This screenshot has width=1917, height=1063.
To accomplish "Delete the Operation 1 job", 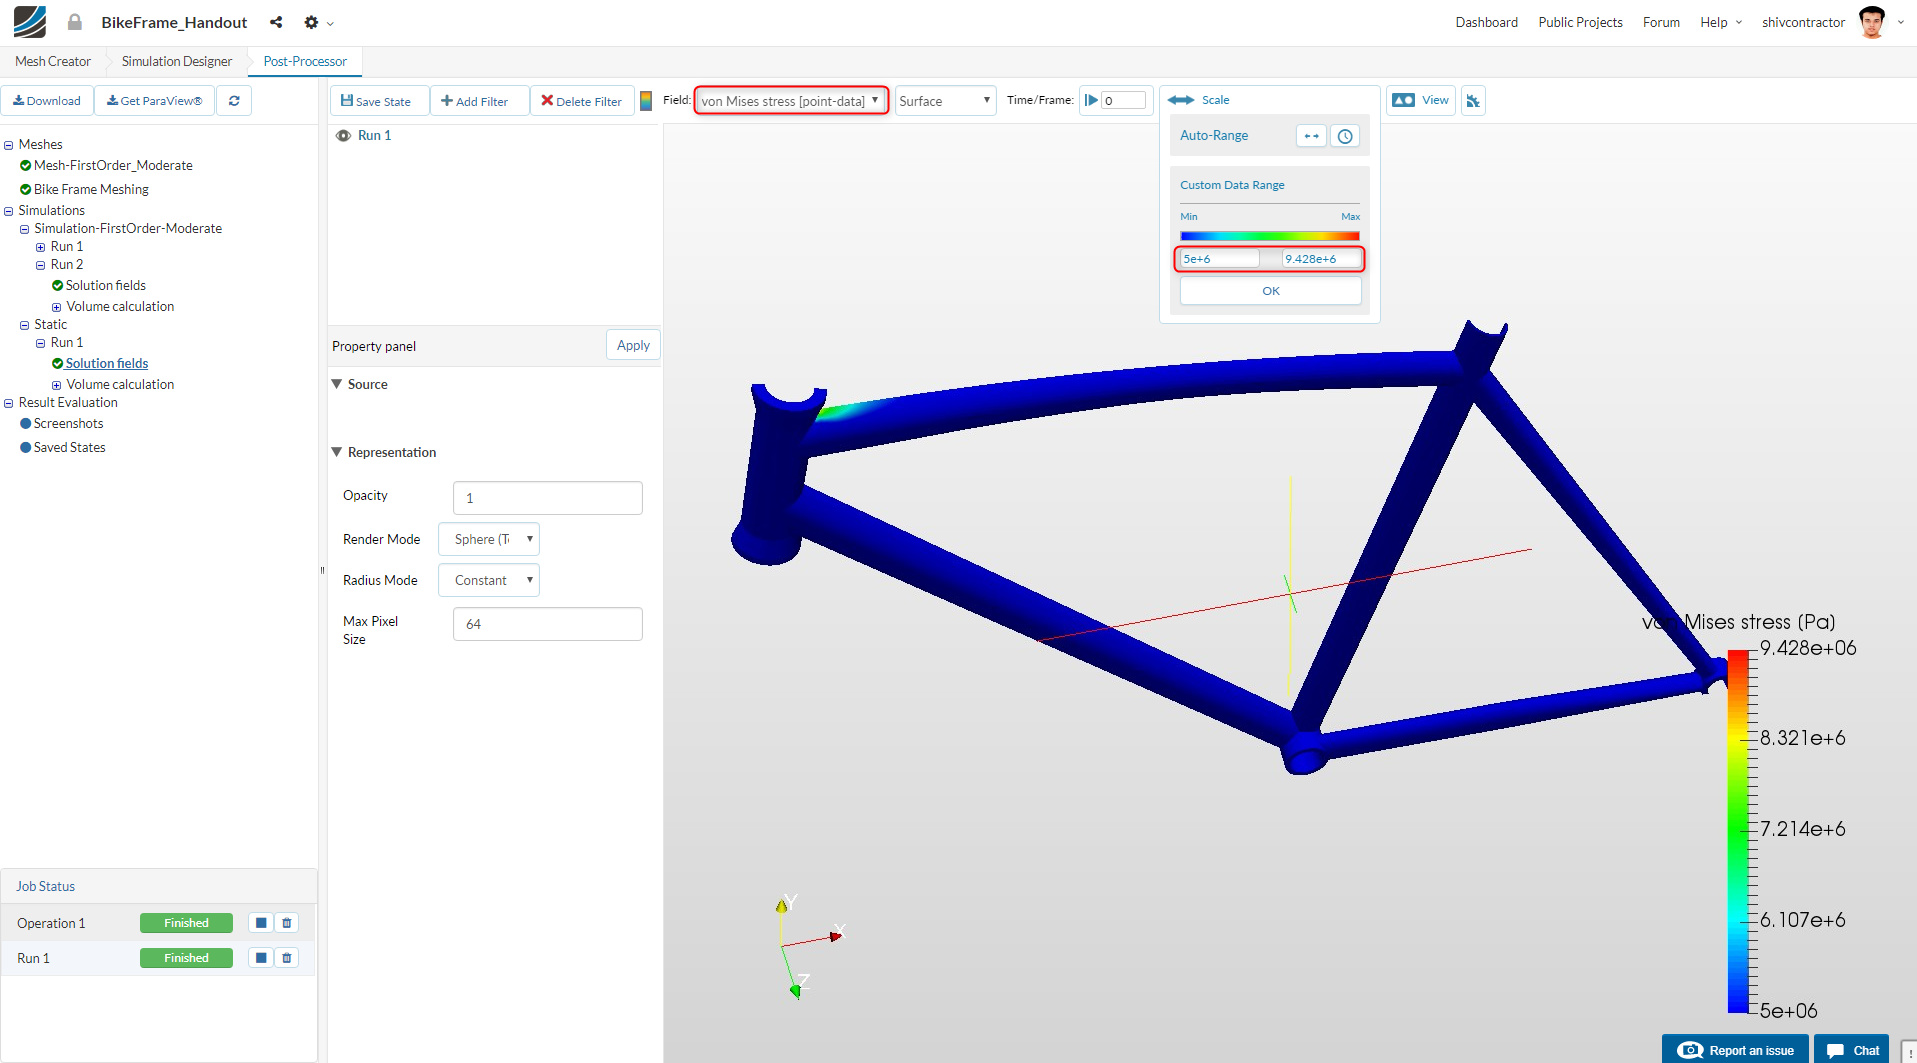I will [287, 923].
